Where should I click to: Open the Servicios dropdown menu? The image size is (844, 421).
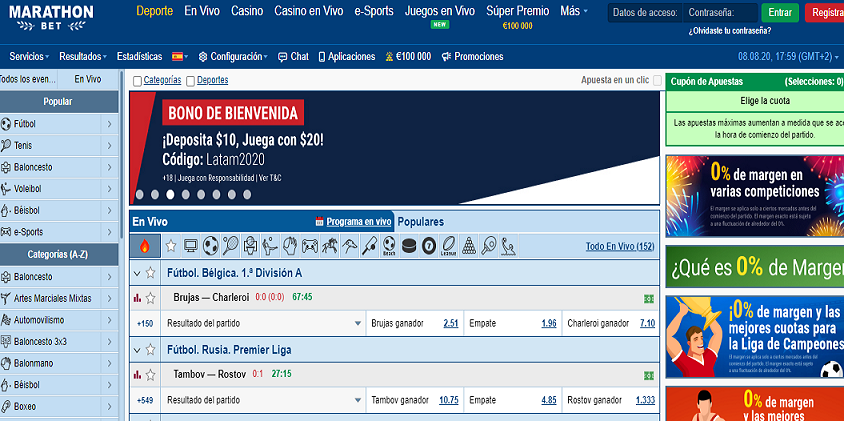(x=30, y=57)
